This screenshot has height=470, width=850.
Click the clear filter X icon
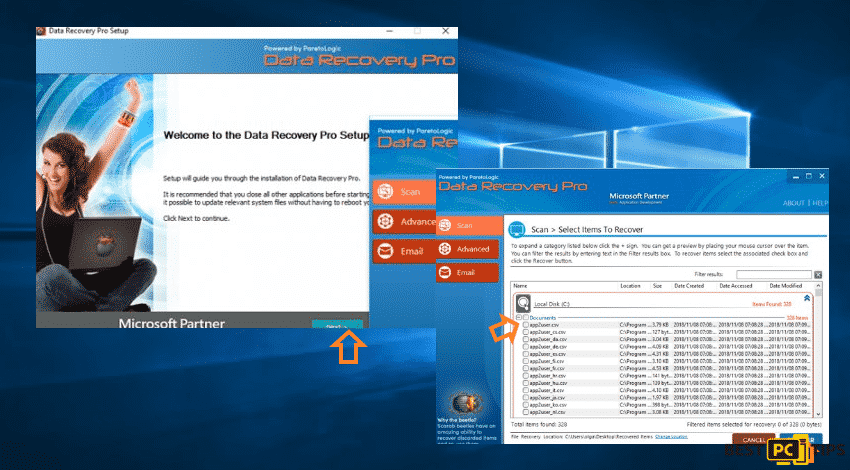[818, 275]
